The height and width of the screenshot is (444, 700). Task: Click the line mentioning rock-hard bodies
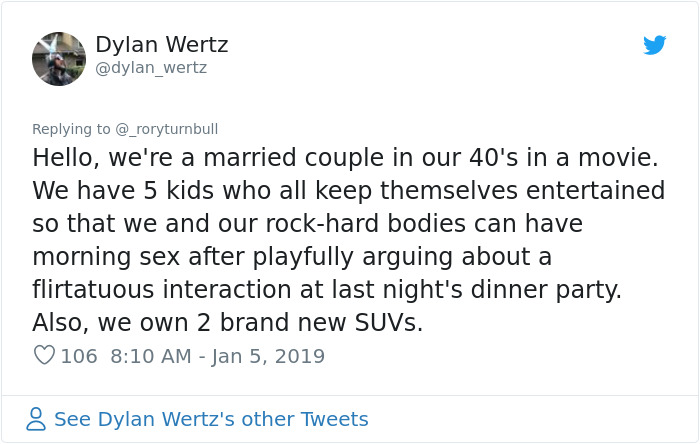coord(308,224)
